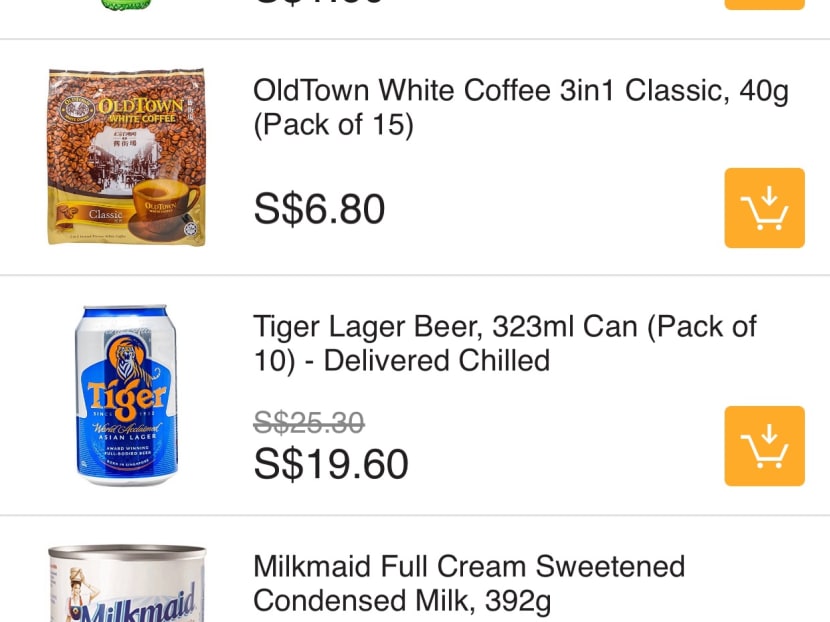Open Tiger Lager Beer 323ml Can title

[504, 327]
